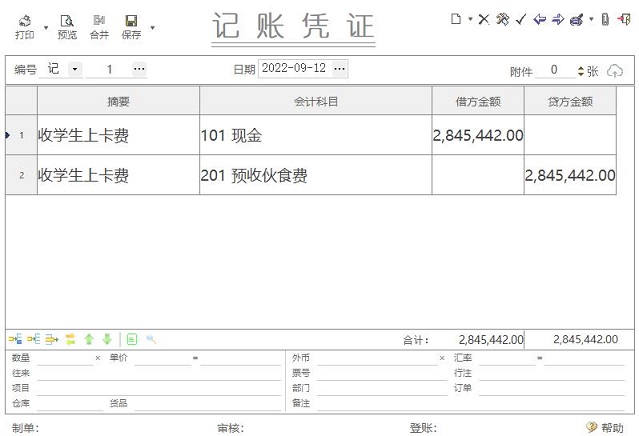The height and width of the screenshot is (436, 639).
Task: Click the voucher number field showing 1
Action: [x=109, y=69]
